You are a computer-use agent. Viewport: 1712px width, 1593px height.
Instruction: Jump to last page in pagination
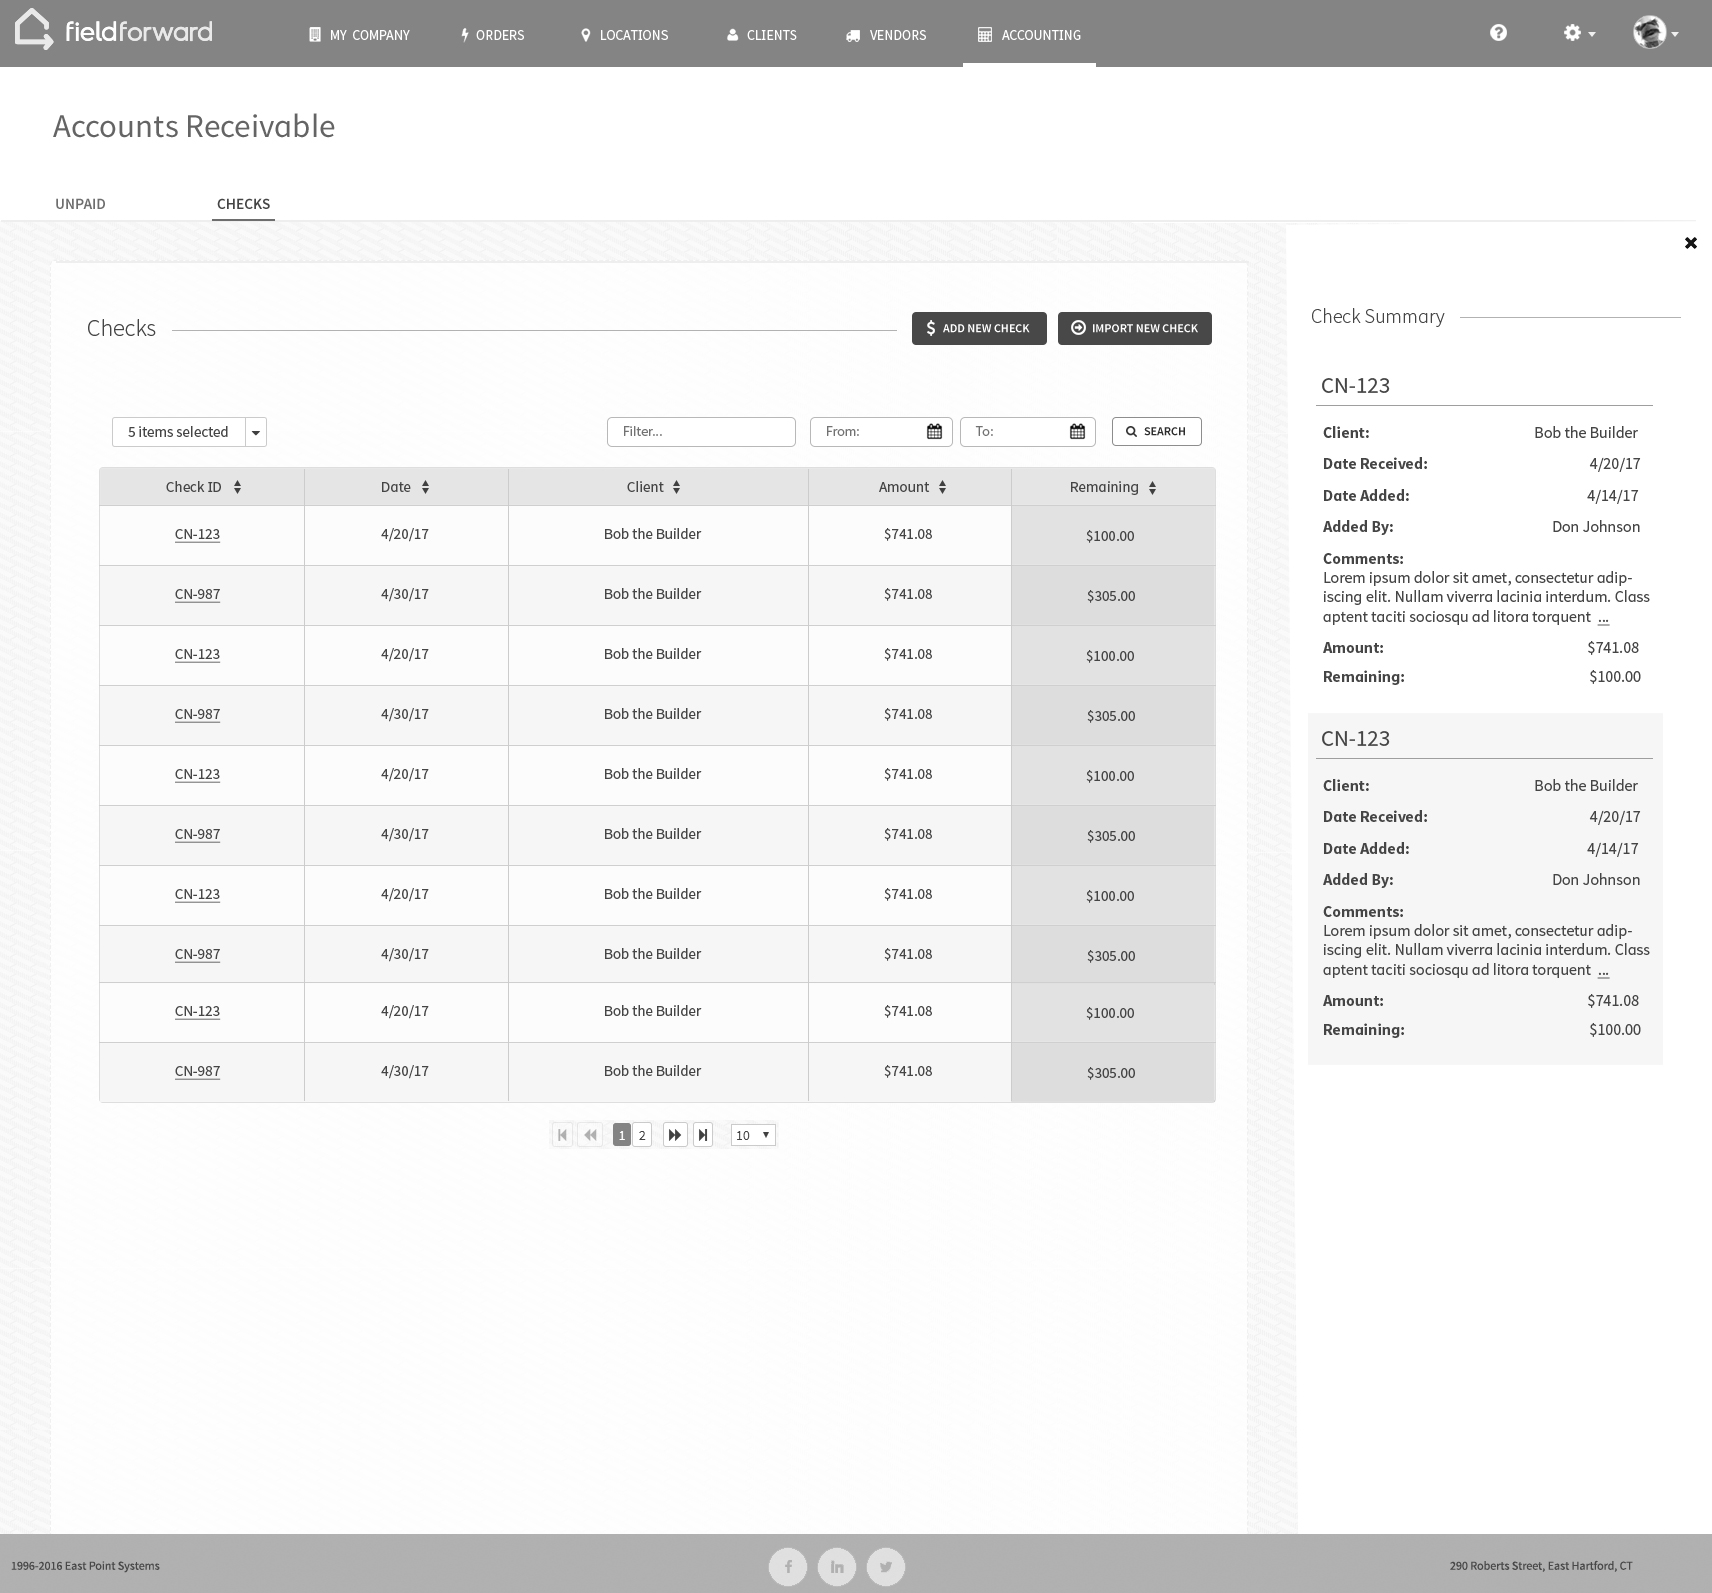click(x=703, y=1135)
